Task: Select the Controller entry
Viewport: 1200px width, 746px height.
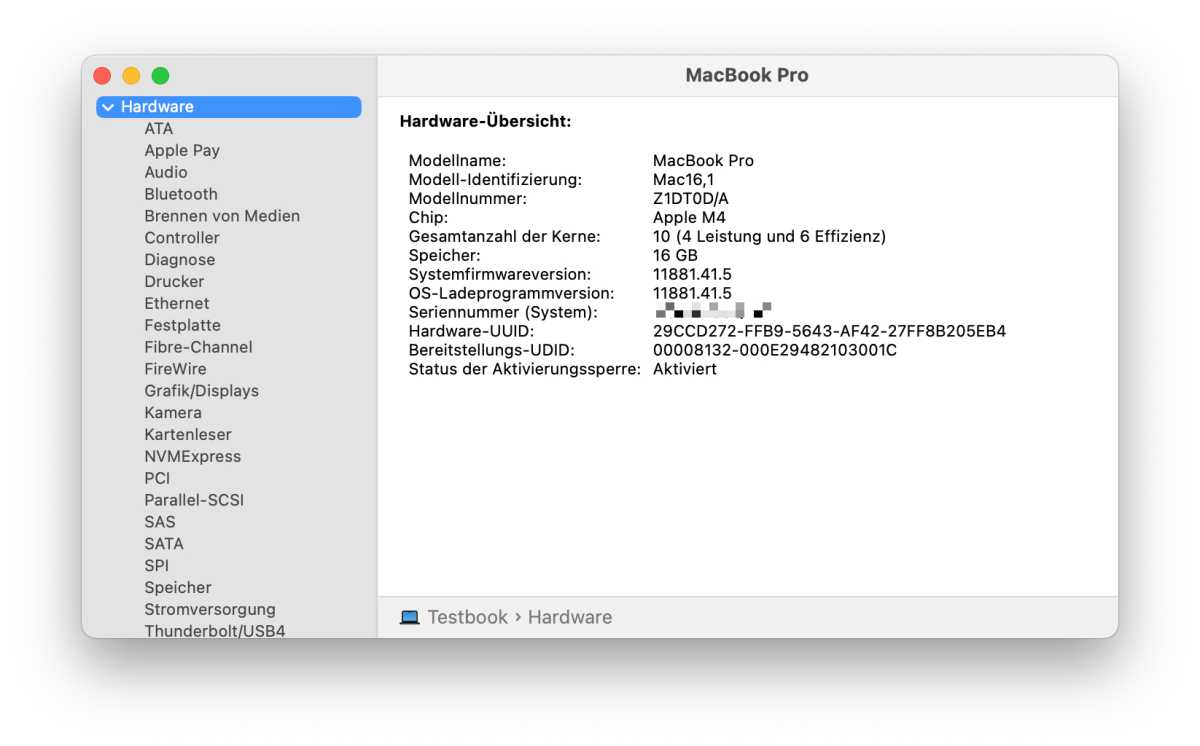Action: 182,238
